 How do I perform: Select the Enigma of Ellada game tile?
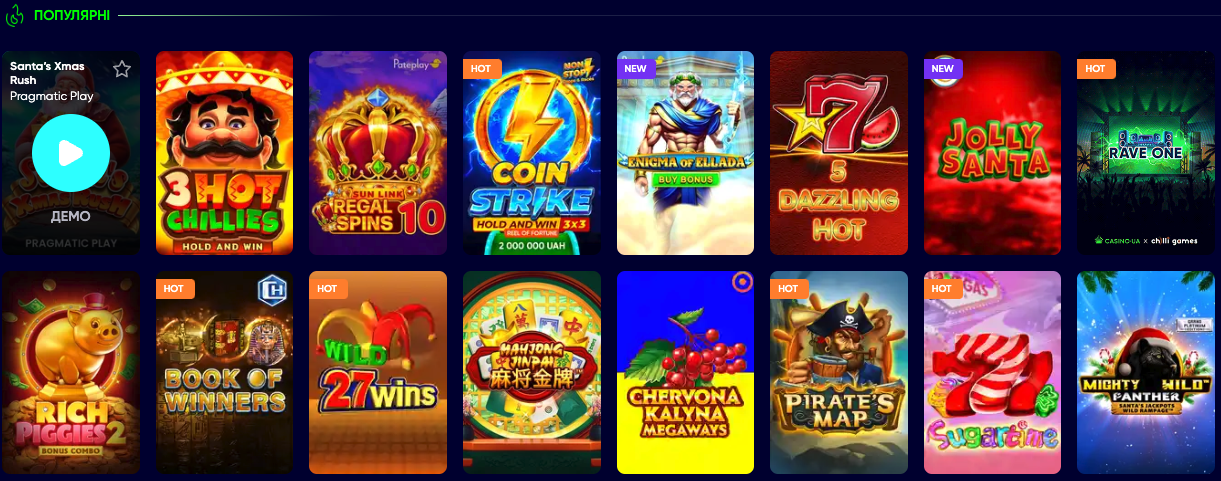click(685, 153)
